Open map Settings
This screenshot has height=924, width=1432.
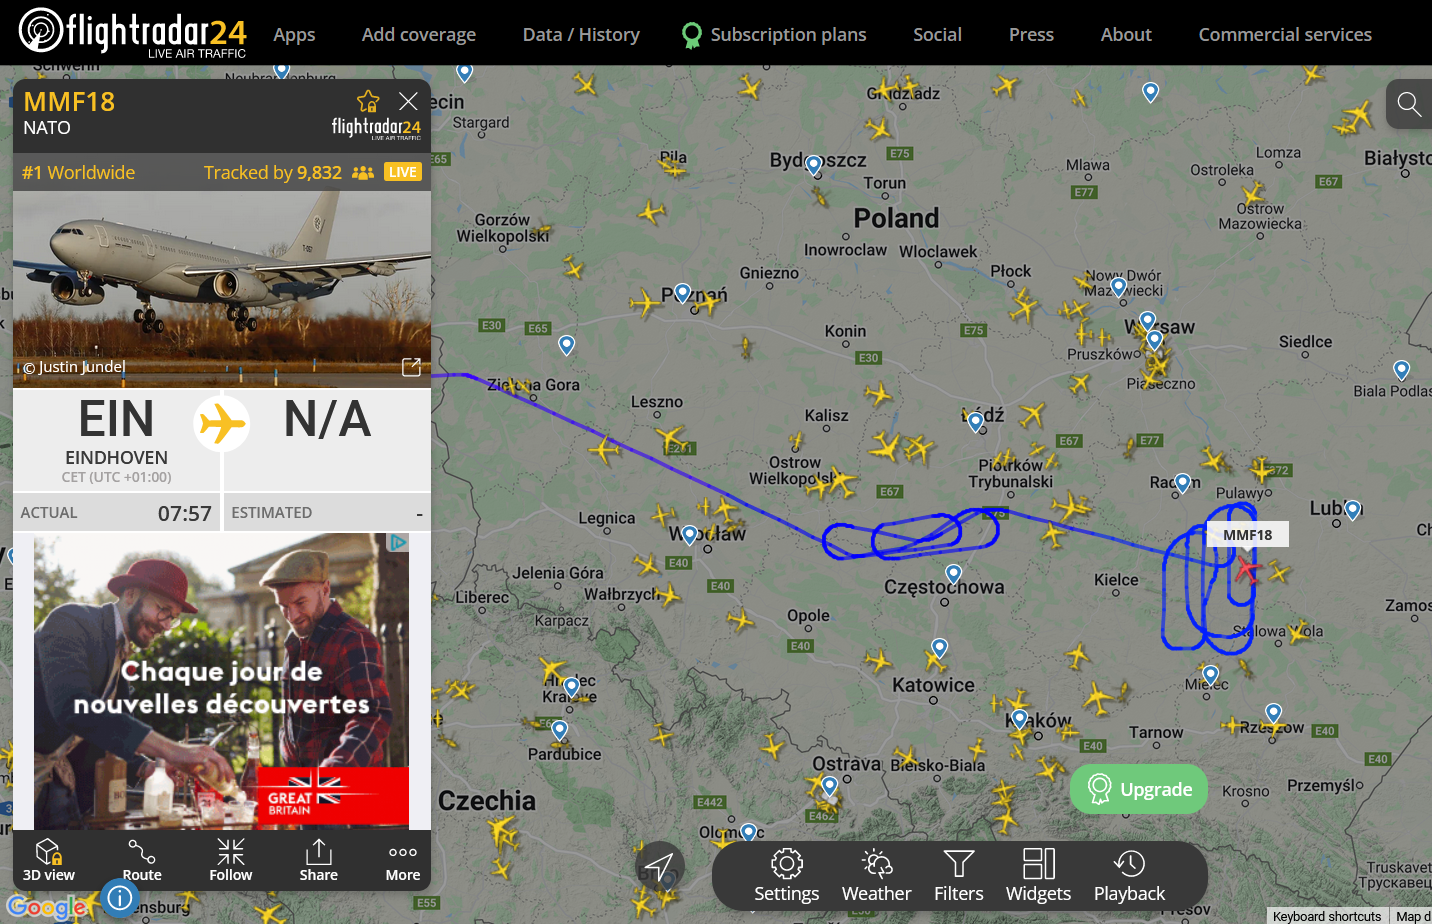[x=787, y=876]
